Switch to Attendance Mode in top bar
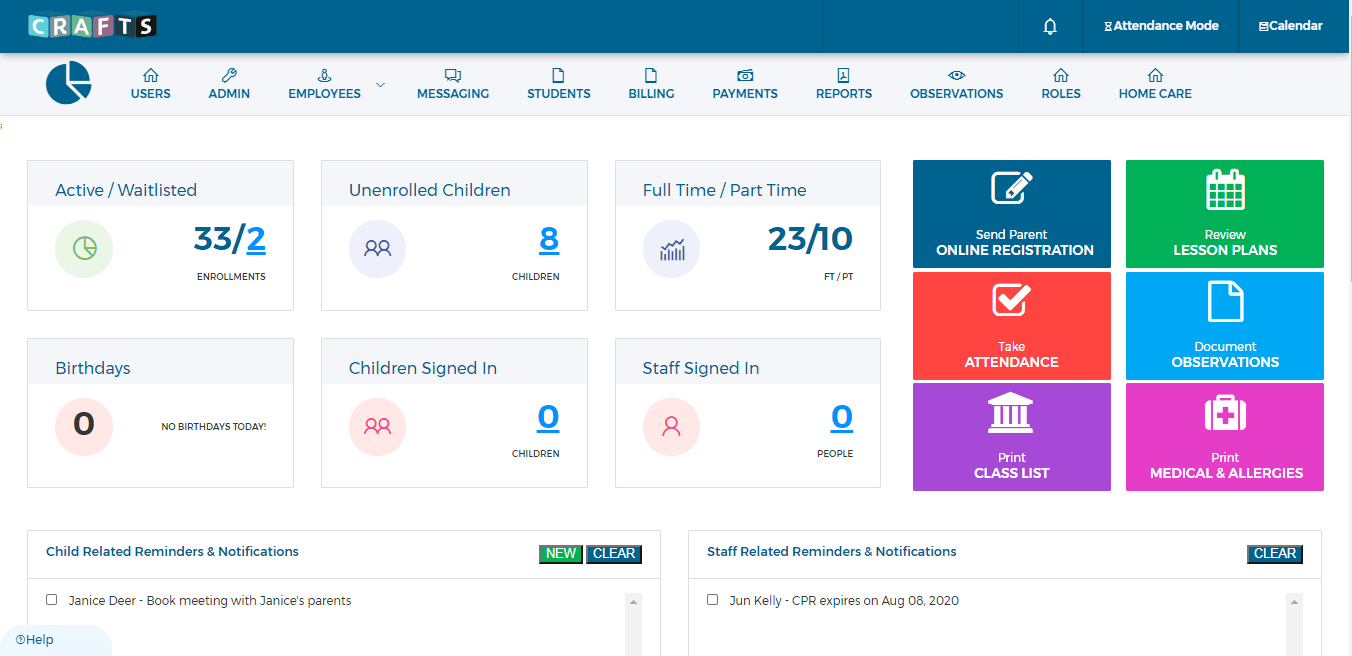This screenshot has width=1352, height=656. (1161, 26)
